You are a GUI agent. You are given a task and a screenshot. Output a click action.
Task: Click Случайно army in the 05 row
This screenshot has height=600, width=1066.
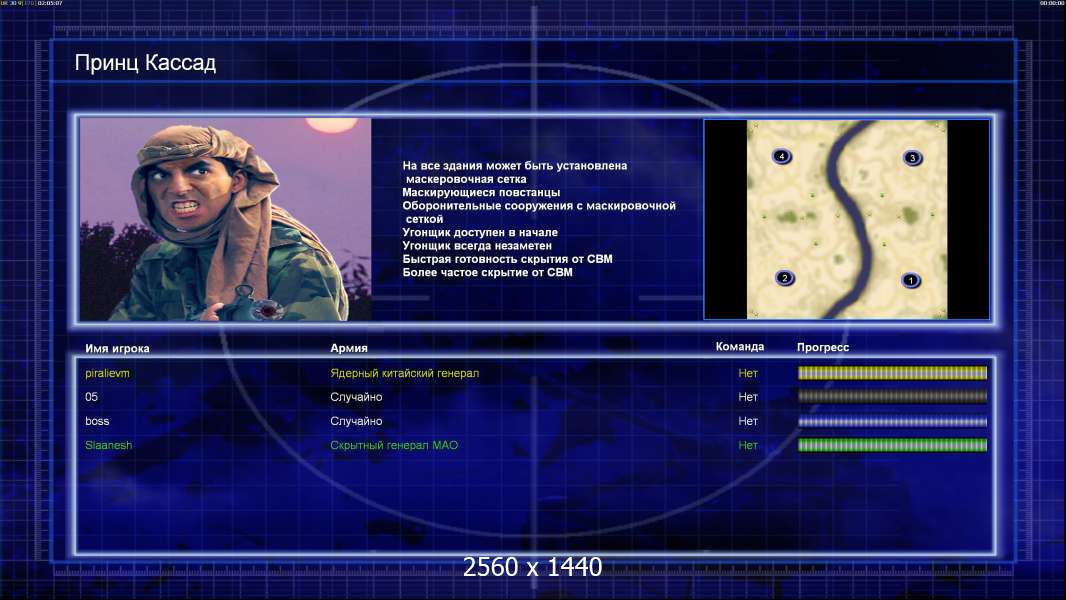tap(356, 397)
